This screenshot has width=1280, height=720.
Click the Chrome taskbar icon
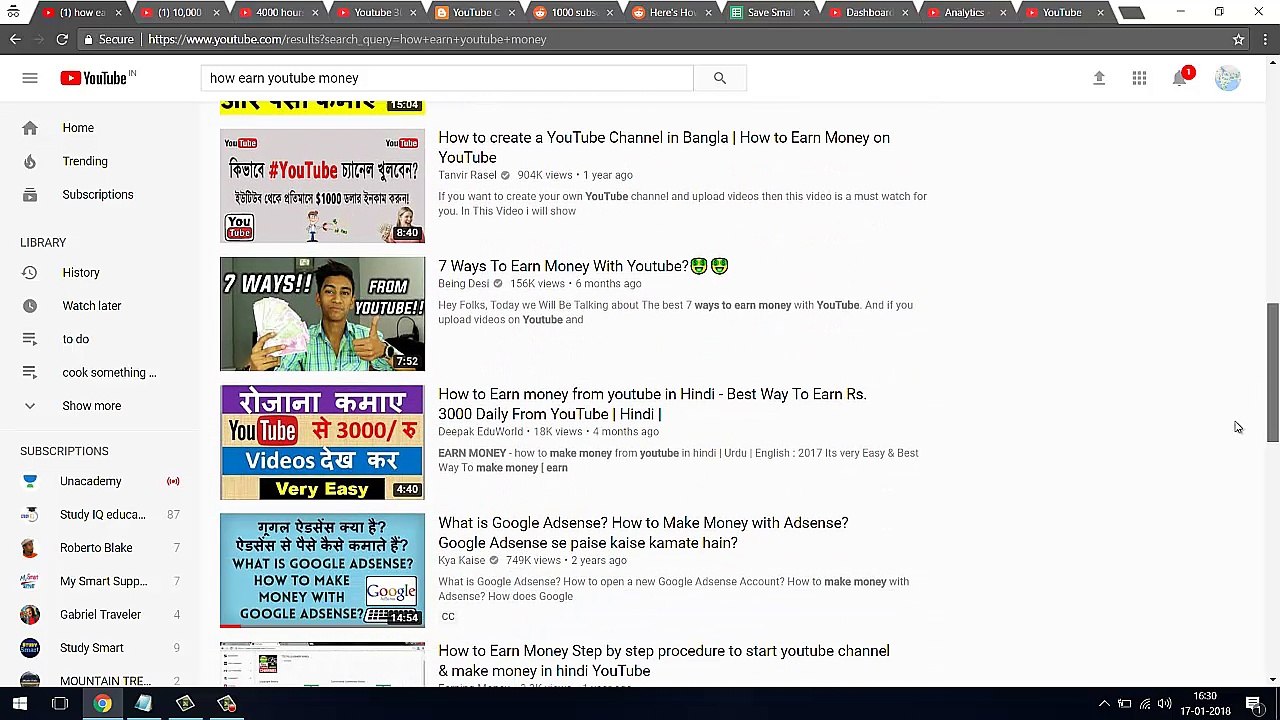[x=102, y=704]
